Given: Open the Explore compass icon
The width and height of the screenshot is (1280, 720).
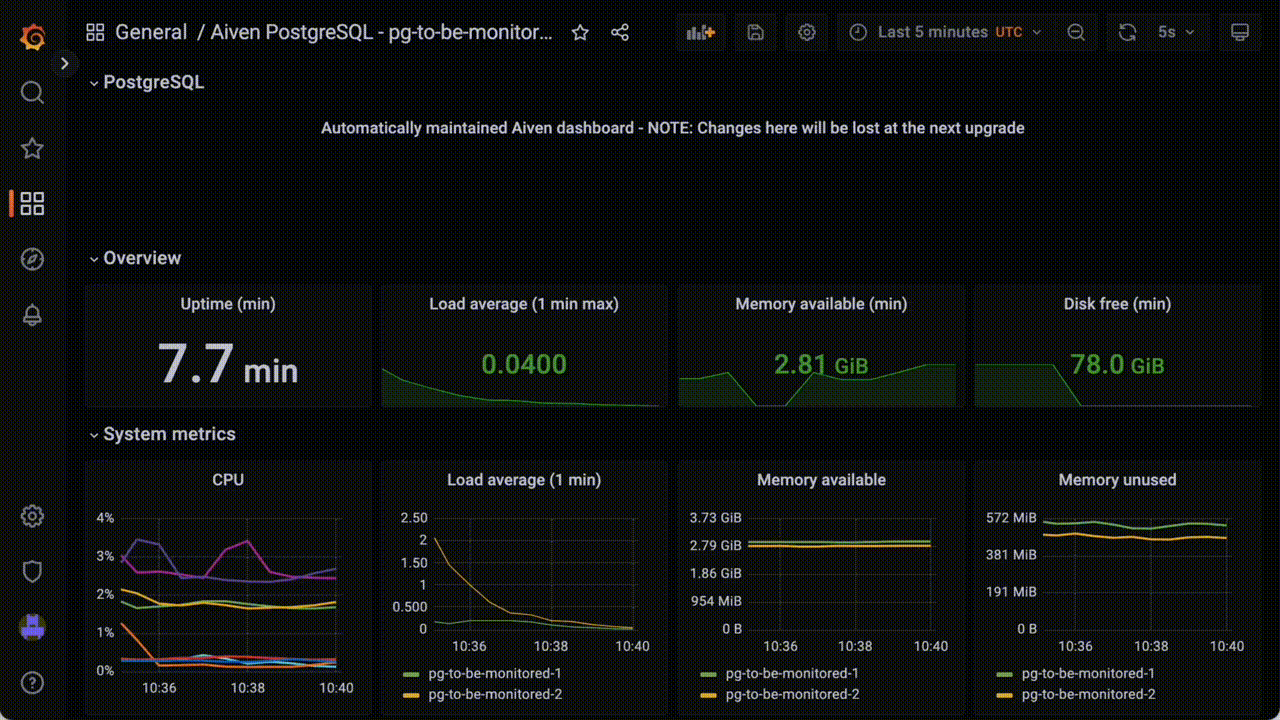Looking at the screenshot, I should (x=32, y=259).
